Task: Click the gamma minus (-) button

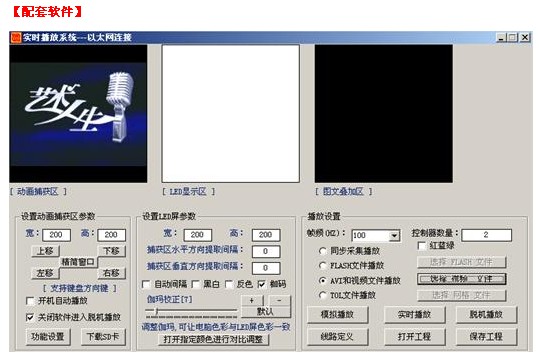Action: click(279, 300)
